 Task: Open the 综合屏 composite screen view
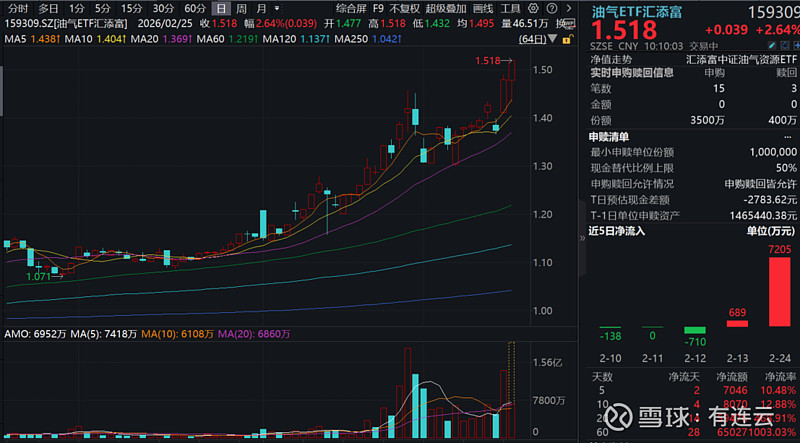pos(351,8)
